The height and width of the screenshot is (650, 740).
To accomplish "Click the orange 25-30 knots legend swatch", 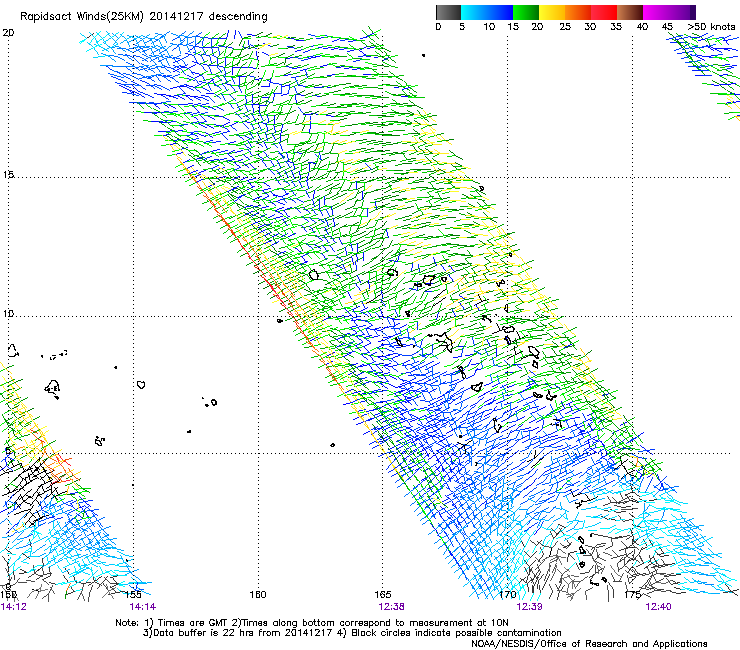I will coord(578,12).
